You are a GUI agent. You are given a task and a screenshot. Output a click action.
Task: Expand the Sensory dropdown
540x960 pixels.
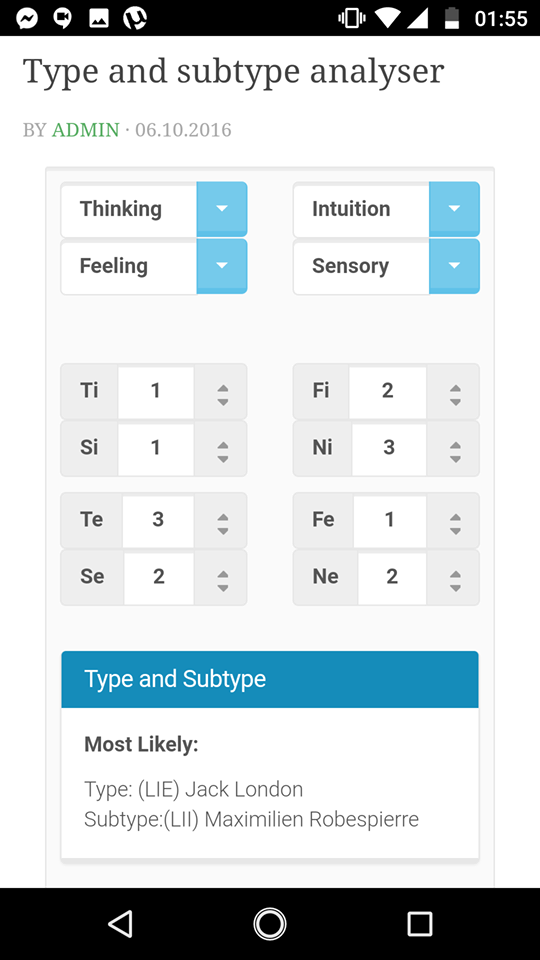pos(454,266)
